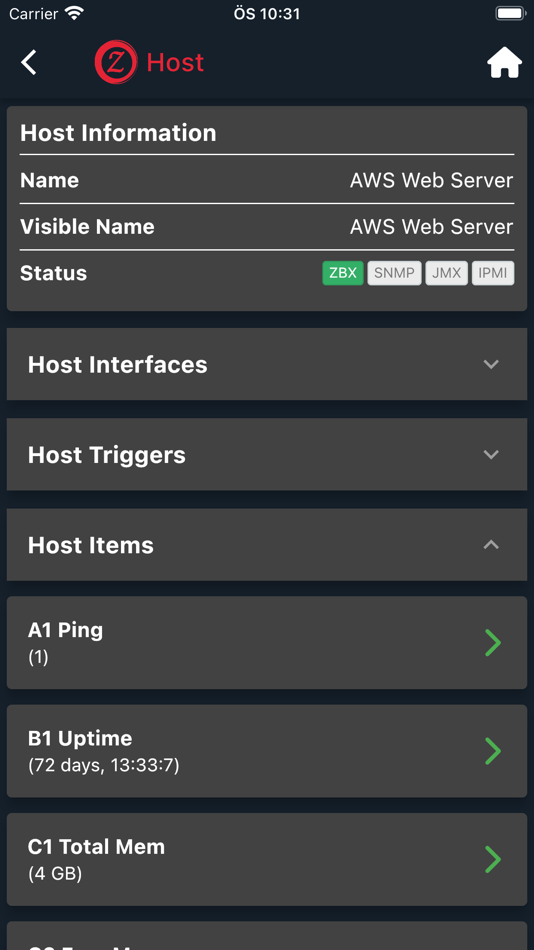Open the A1 Ping item arrow
The image size is (534, 950).
493,643
